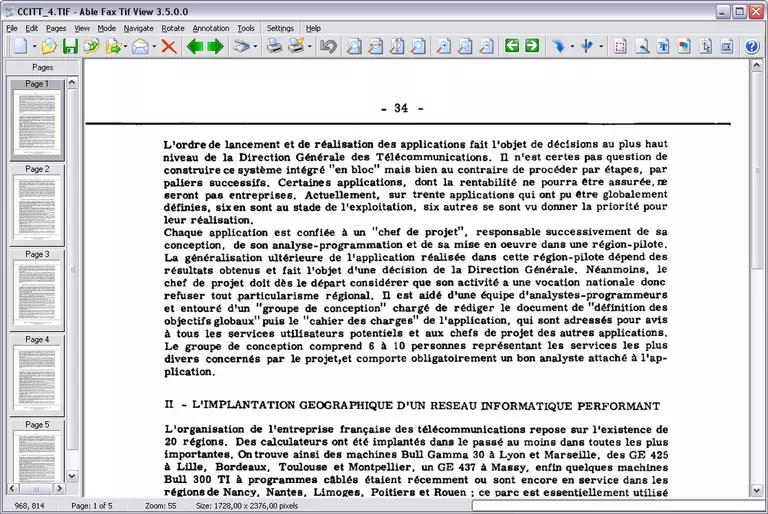Click the Undo arrow icon
Image resolution: width=768 pixels, height=514 pixels.
[x=327, y=47]
